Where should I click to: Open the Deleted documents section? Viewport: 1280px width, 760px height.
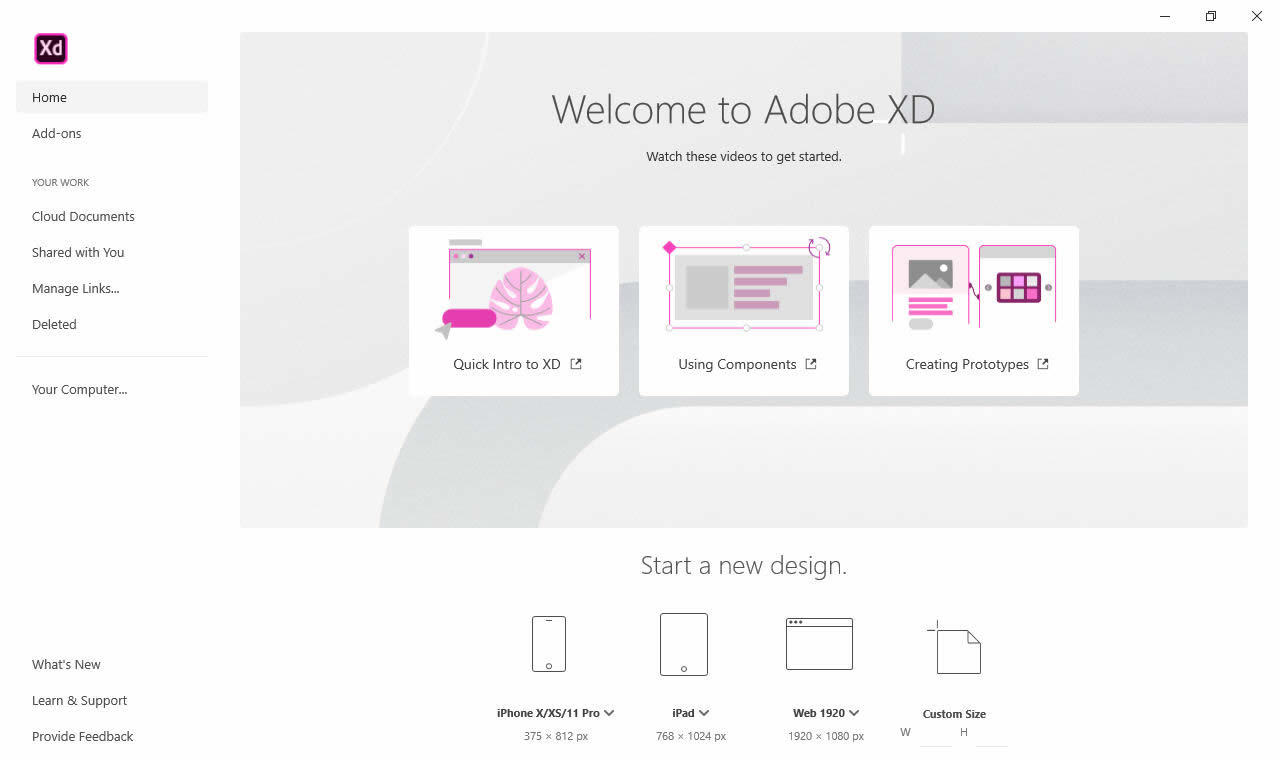(54, 324)
